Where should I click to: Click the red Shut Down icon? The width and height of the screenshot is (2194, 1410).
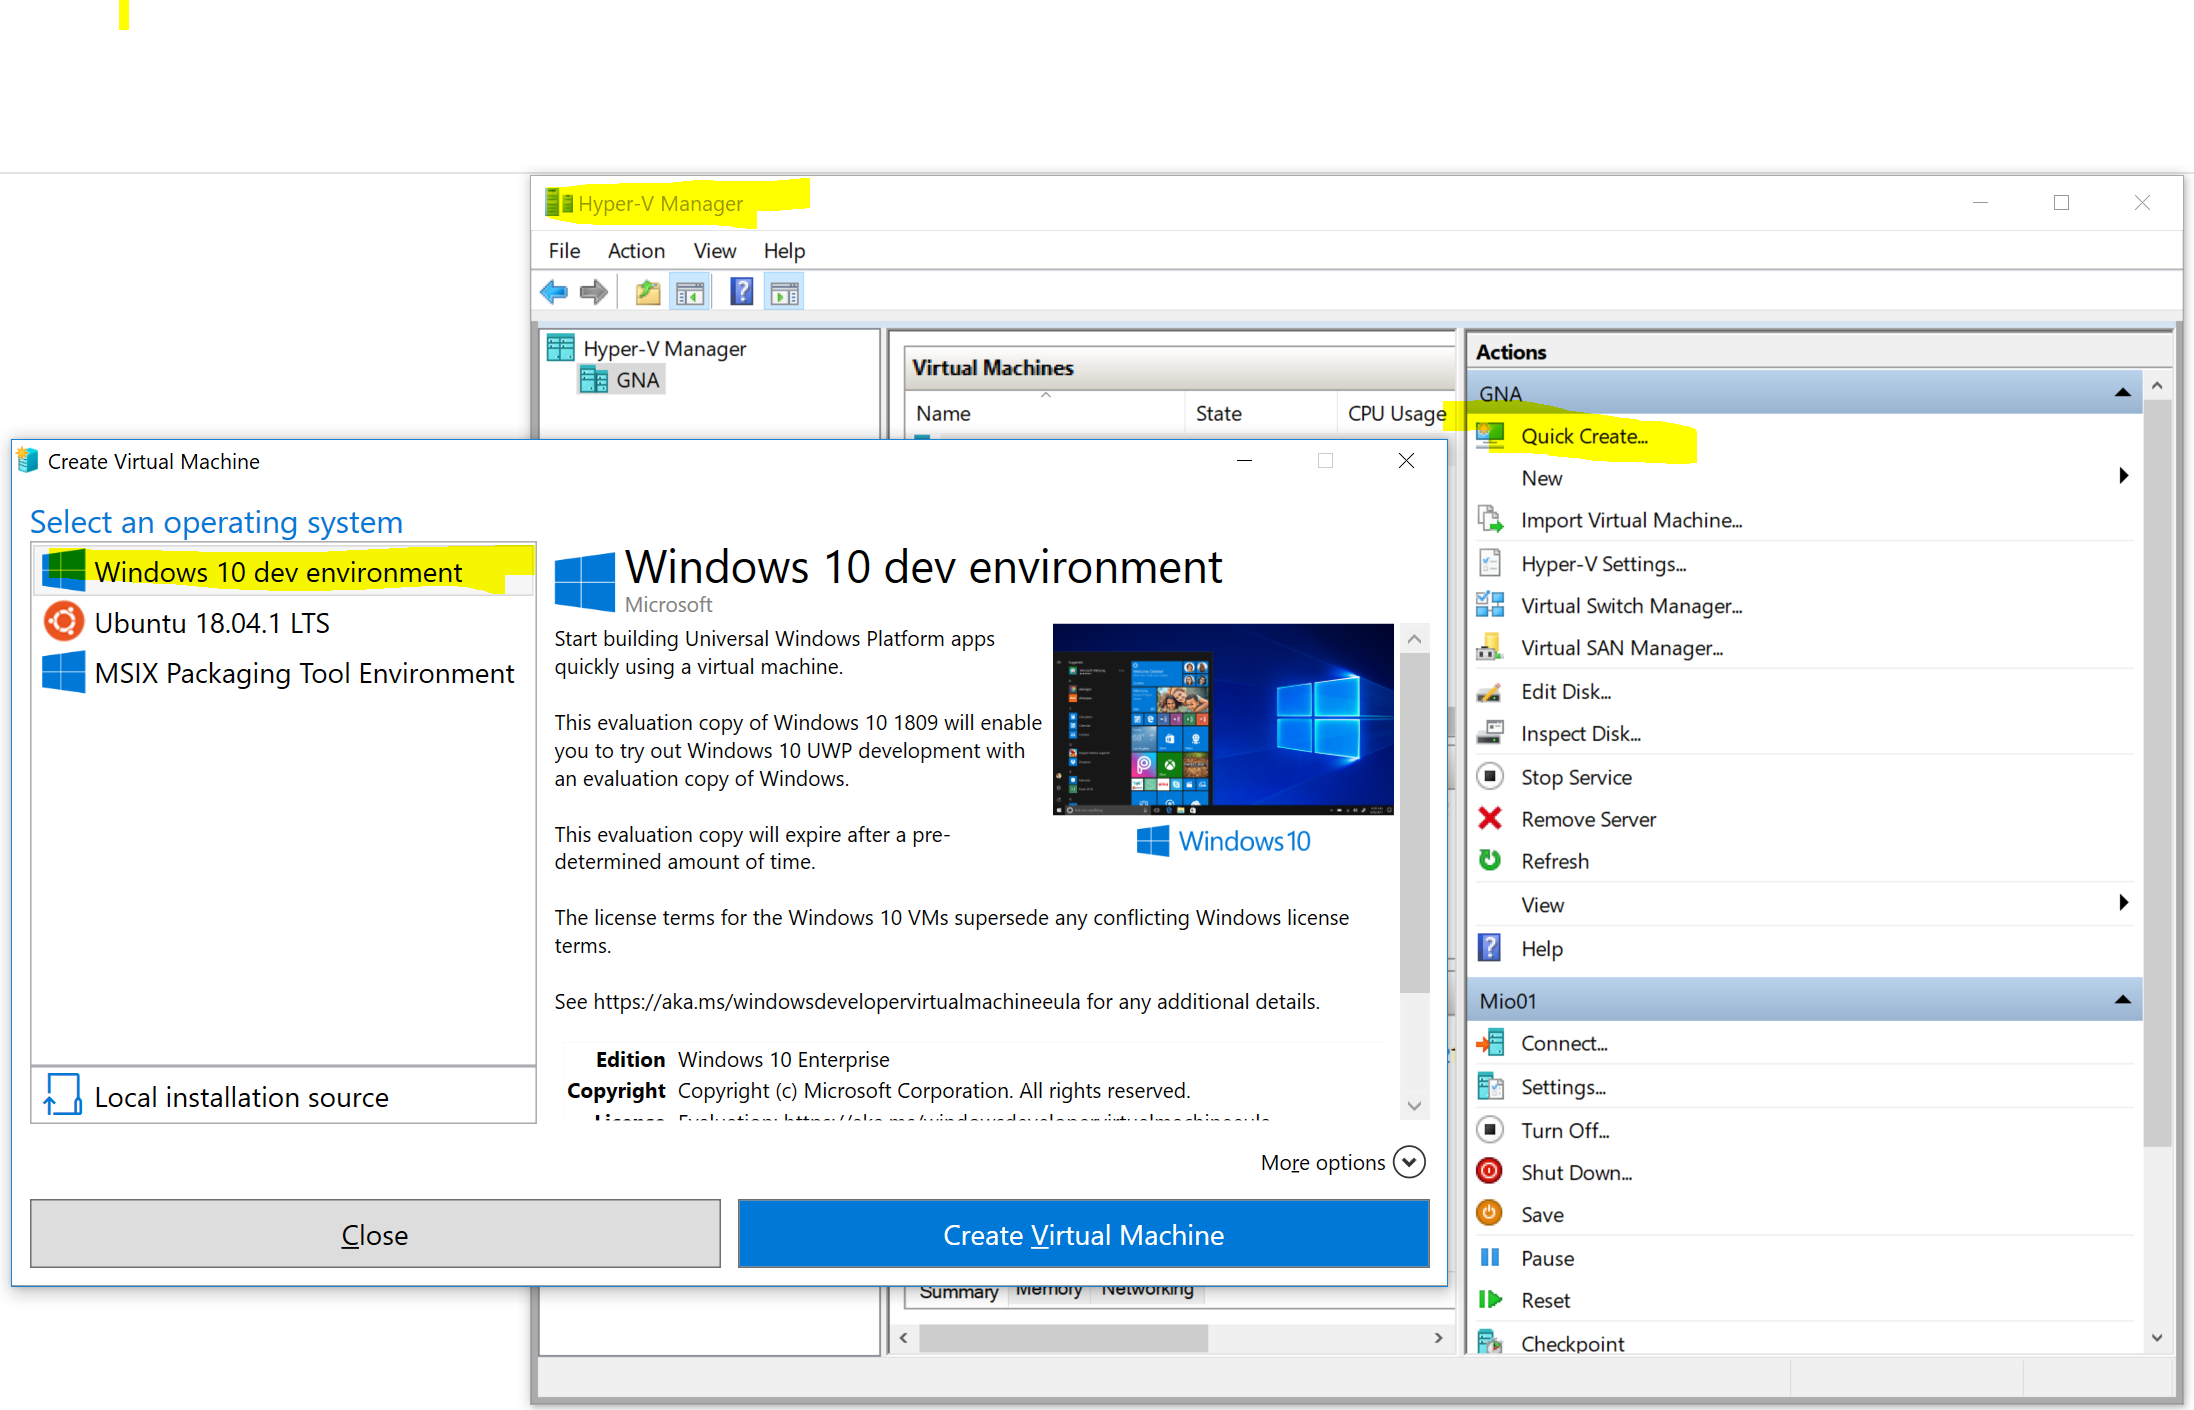coord(1490,1171)
